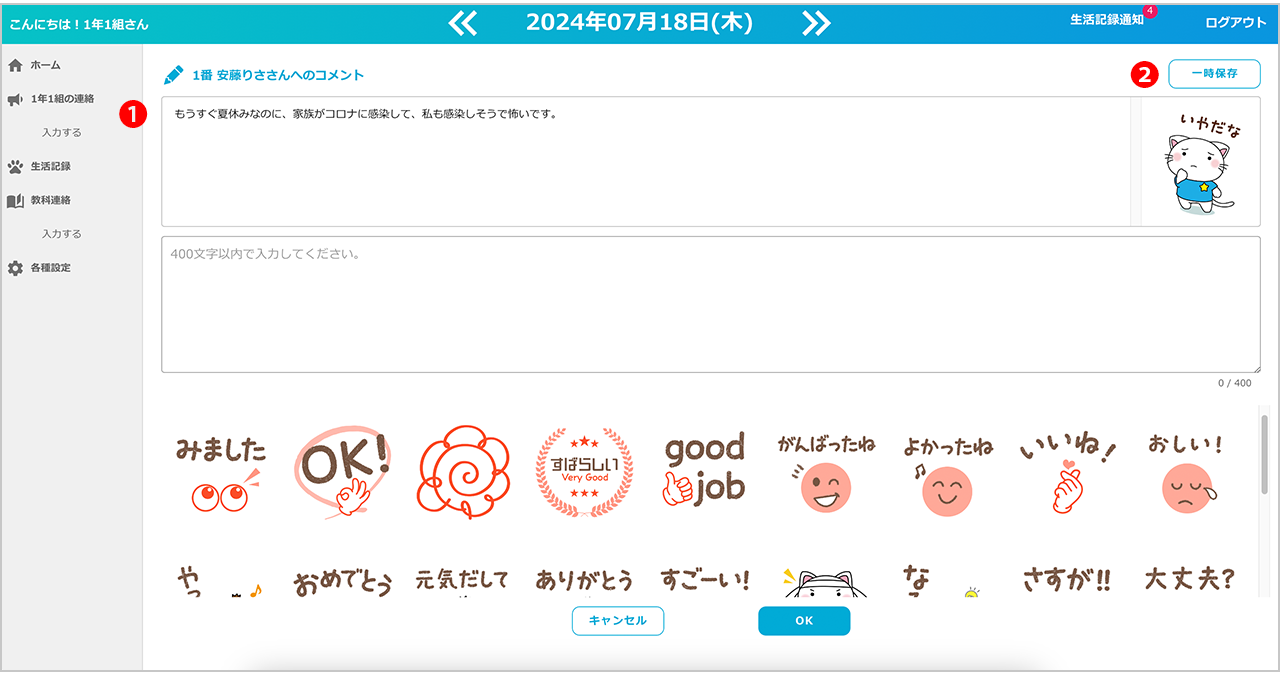Select the すばらしい Very Good wreath stamp
1280x675 pixels.
(x=585, y=471)
